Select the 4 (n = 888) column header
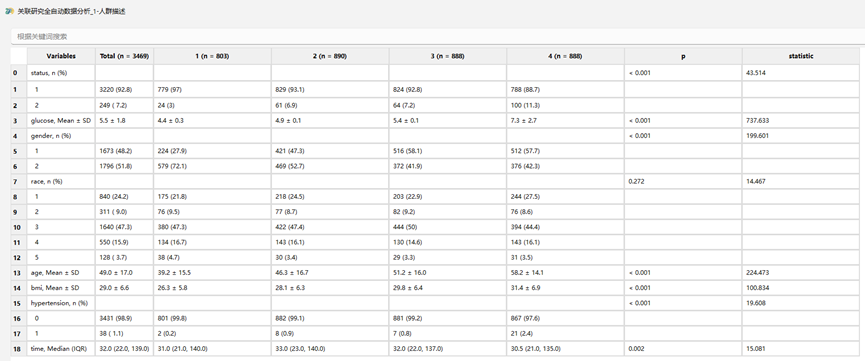 [x=565, y=56]
